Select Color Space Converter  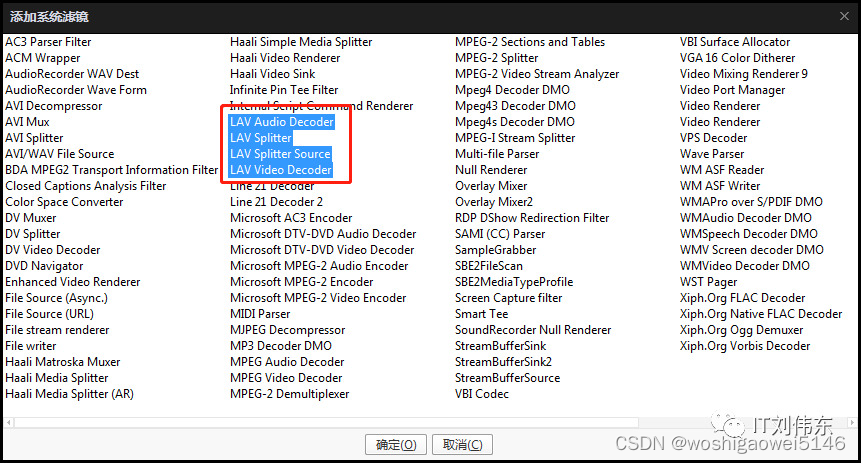coord(64,202)
